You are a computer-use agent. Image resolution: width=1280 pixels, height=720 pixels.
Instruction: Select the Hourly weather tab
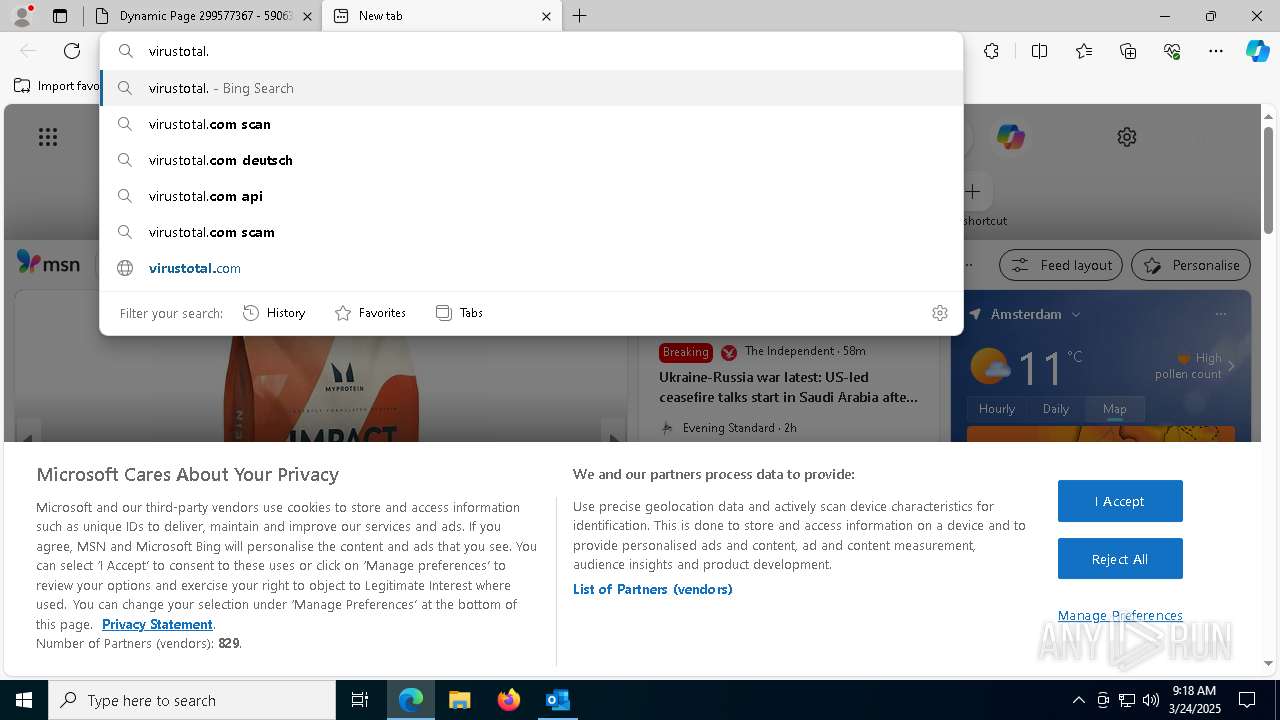997,409
